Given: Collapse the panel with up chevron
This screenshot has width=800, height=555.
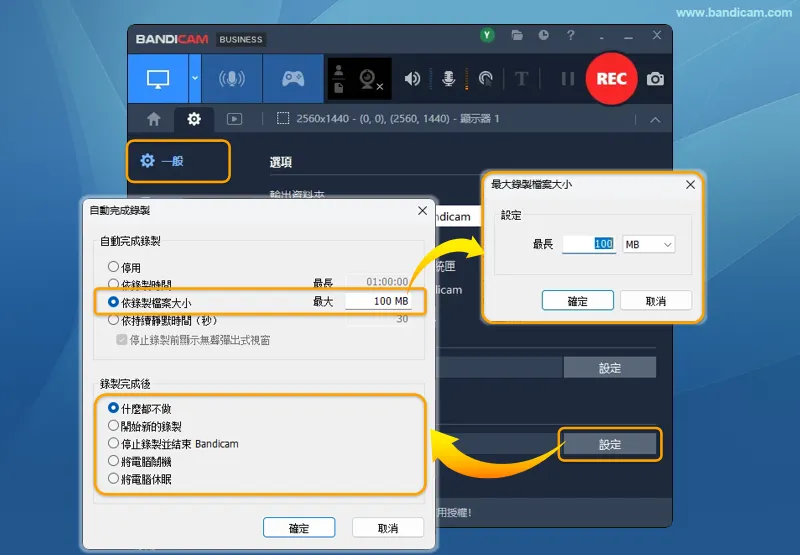Looking at the screenshot, I should pyautogui.click(x=655, y=120).
